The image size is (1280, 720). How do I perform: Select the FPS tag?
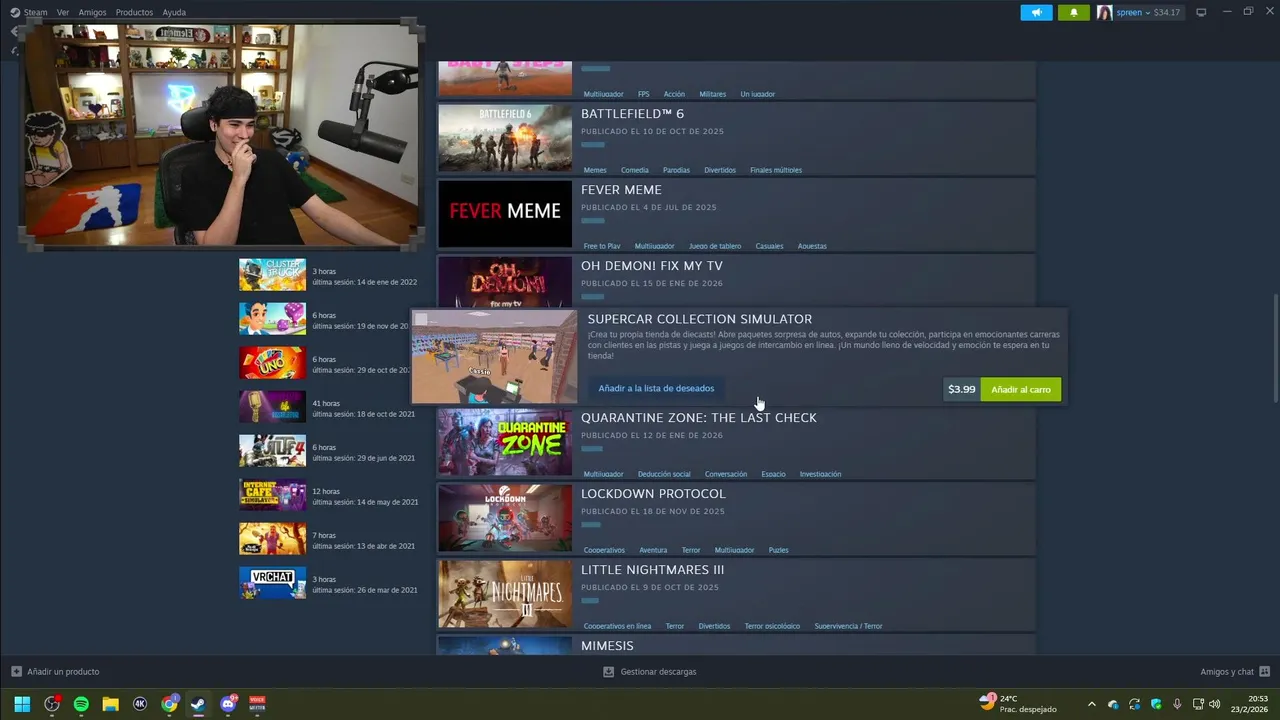(x=643, y=94)
